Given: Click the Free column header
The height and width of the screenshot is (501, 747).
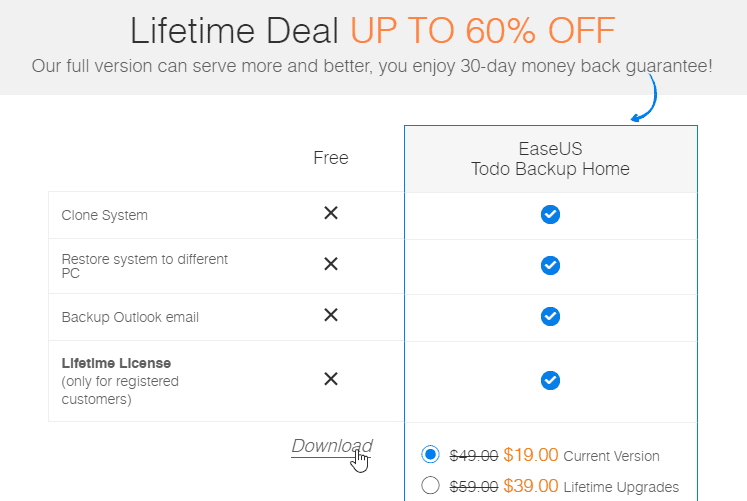Looking at the screenshot, I should coord(331,158).
